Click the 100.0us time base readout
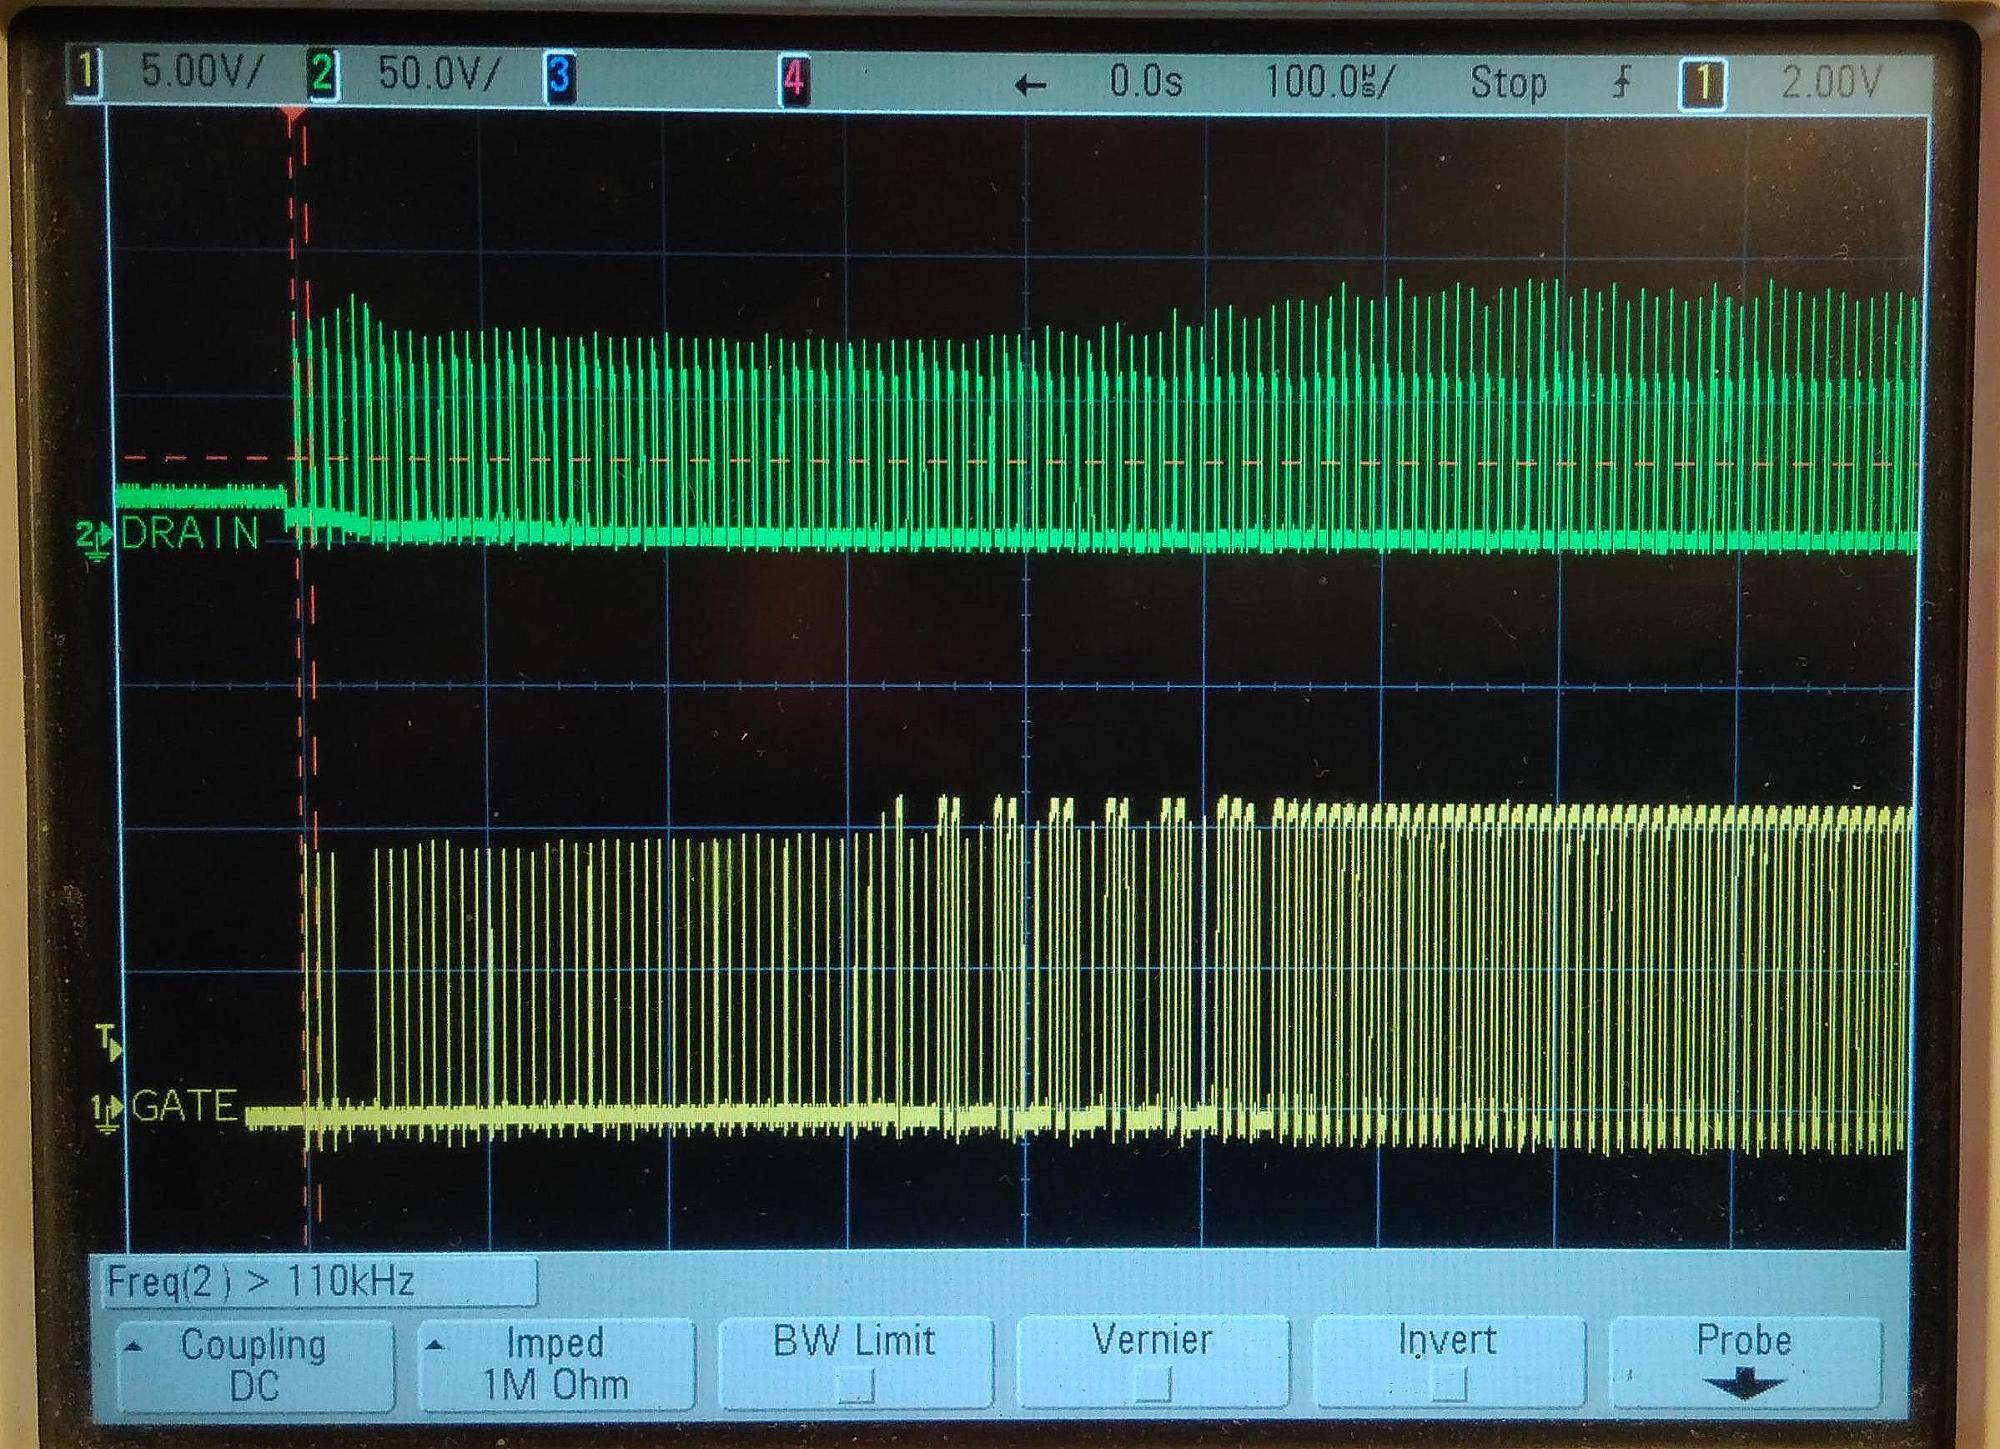 point(1328,82)
